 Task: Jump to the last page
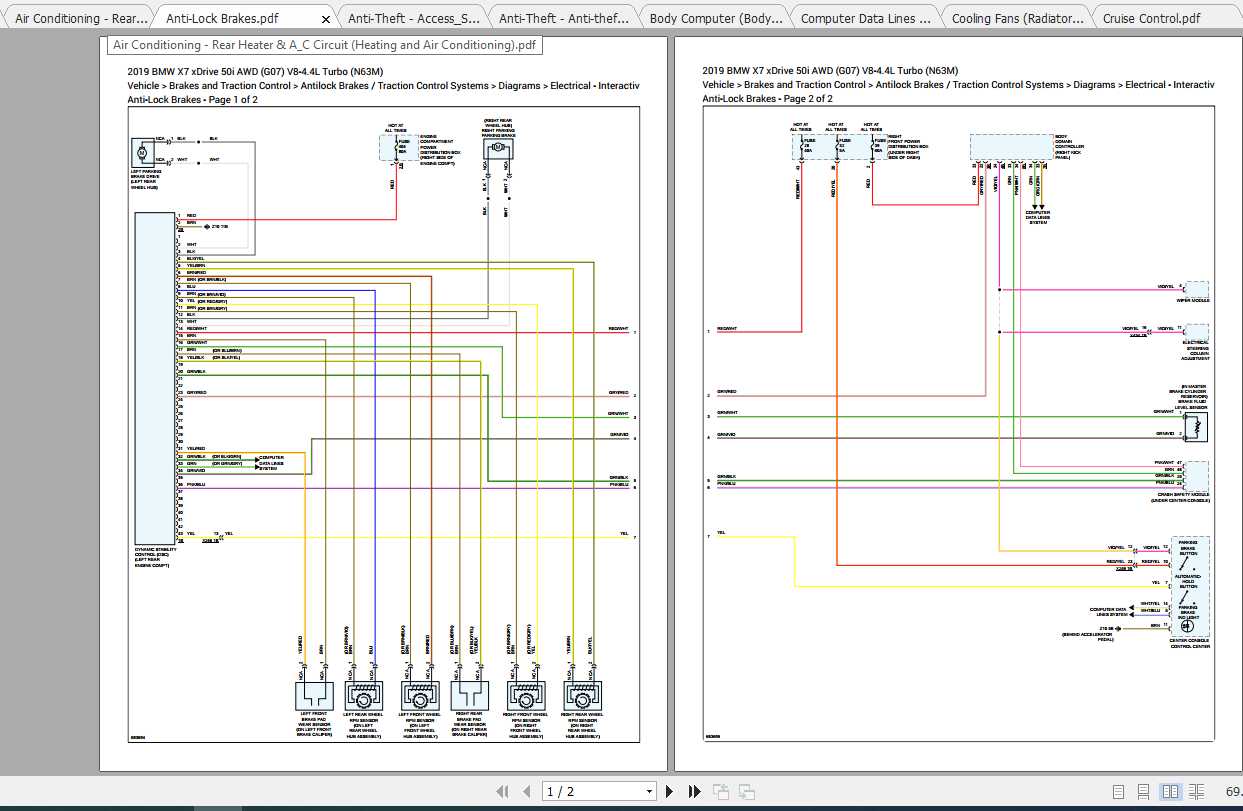[695, 791]
